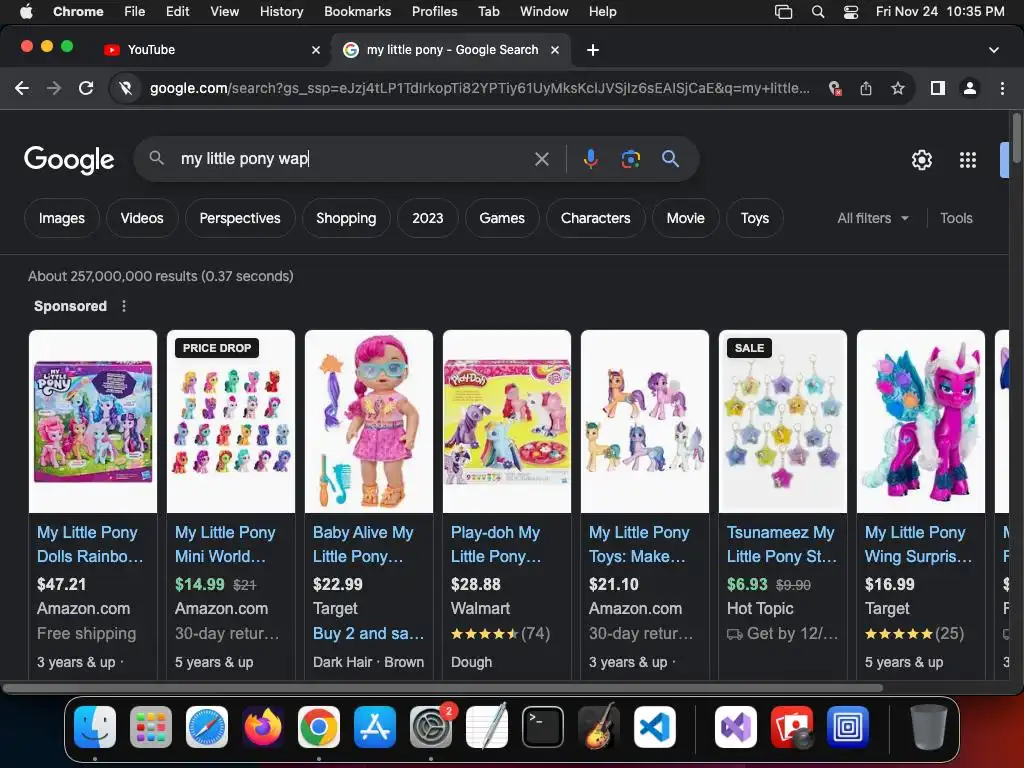Image resolution: width=1024 pixels, height=768 pixels.
Task: Open the History menu
Action: click(281, 11)
